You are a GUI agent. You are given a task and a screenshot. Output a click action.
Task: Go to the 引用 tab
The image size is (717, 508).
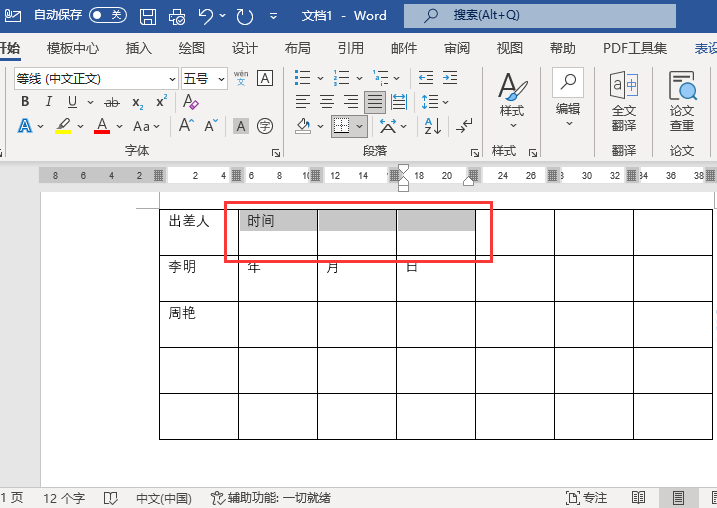[351, 48]
